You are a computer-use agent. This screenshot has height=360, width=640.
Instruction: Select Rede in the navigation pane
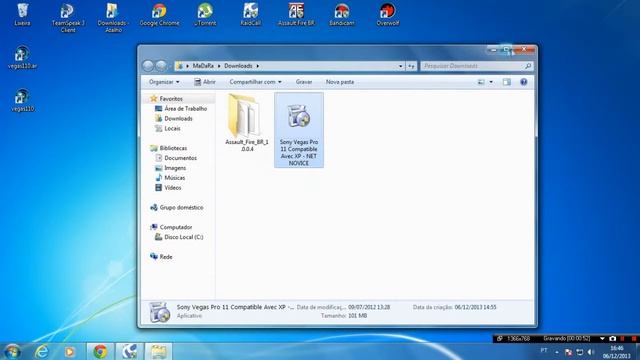click(165, 257)
